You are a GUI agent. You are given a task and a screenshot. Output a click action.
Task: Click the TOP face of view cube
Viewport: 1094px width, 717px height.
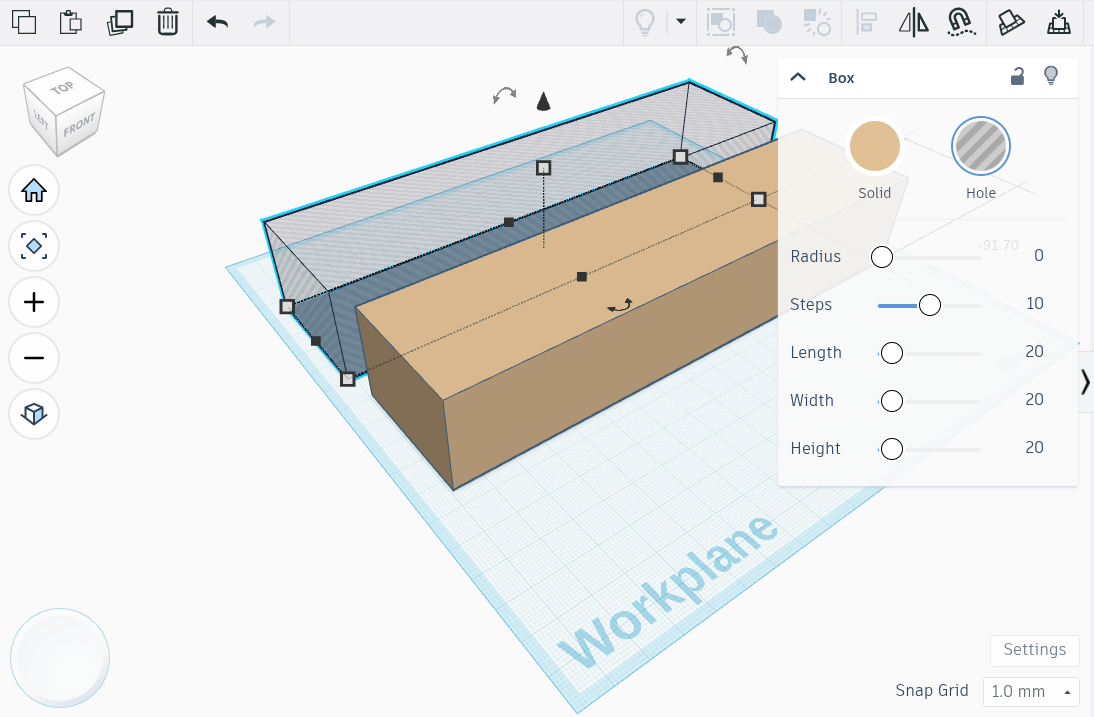click(61, 87)
